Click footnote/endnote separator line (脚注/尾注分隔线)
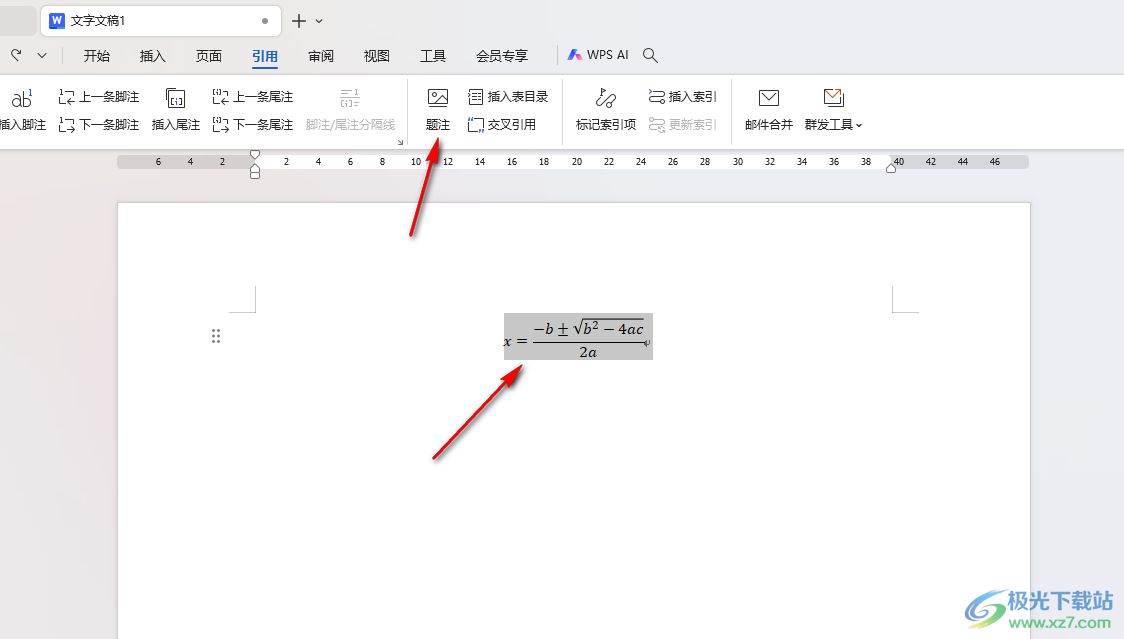Screen dimensions: 1124x639 click(x=350, y=110)
